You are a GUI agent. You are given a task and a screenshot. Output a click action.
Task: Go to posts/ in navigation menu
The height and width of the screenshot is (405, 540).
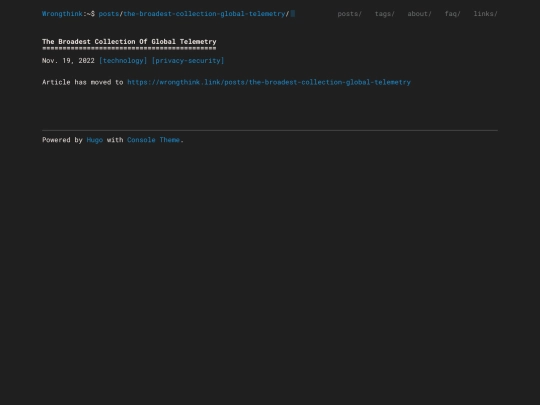coord(350,14)
